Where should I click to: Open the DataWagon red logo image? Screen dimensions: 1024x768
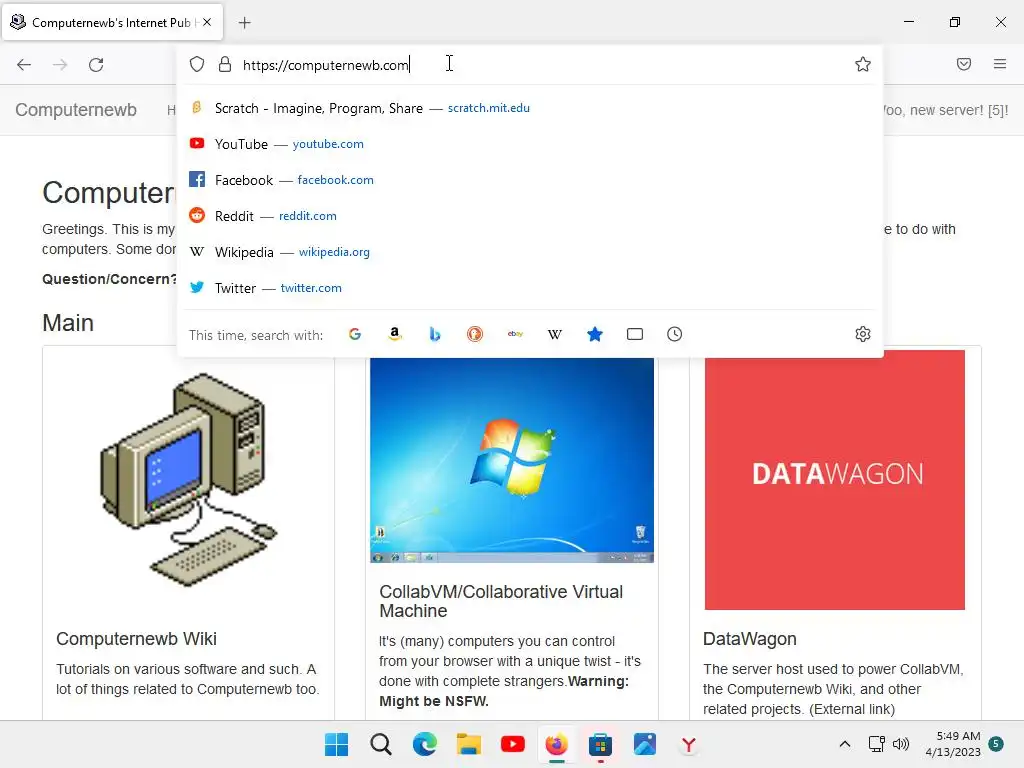click(x=835, y=480)
